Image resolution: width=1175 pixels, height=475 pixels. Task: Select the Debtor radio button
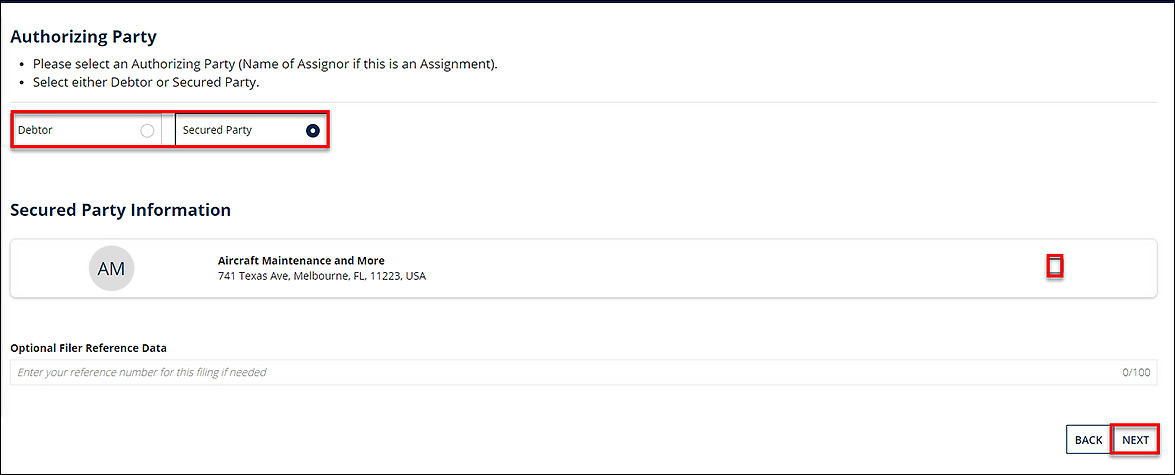[147, 130]
